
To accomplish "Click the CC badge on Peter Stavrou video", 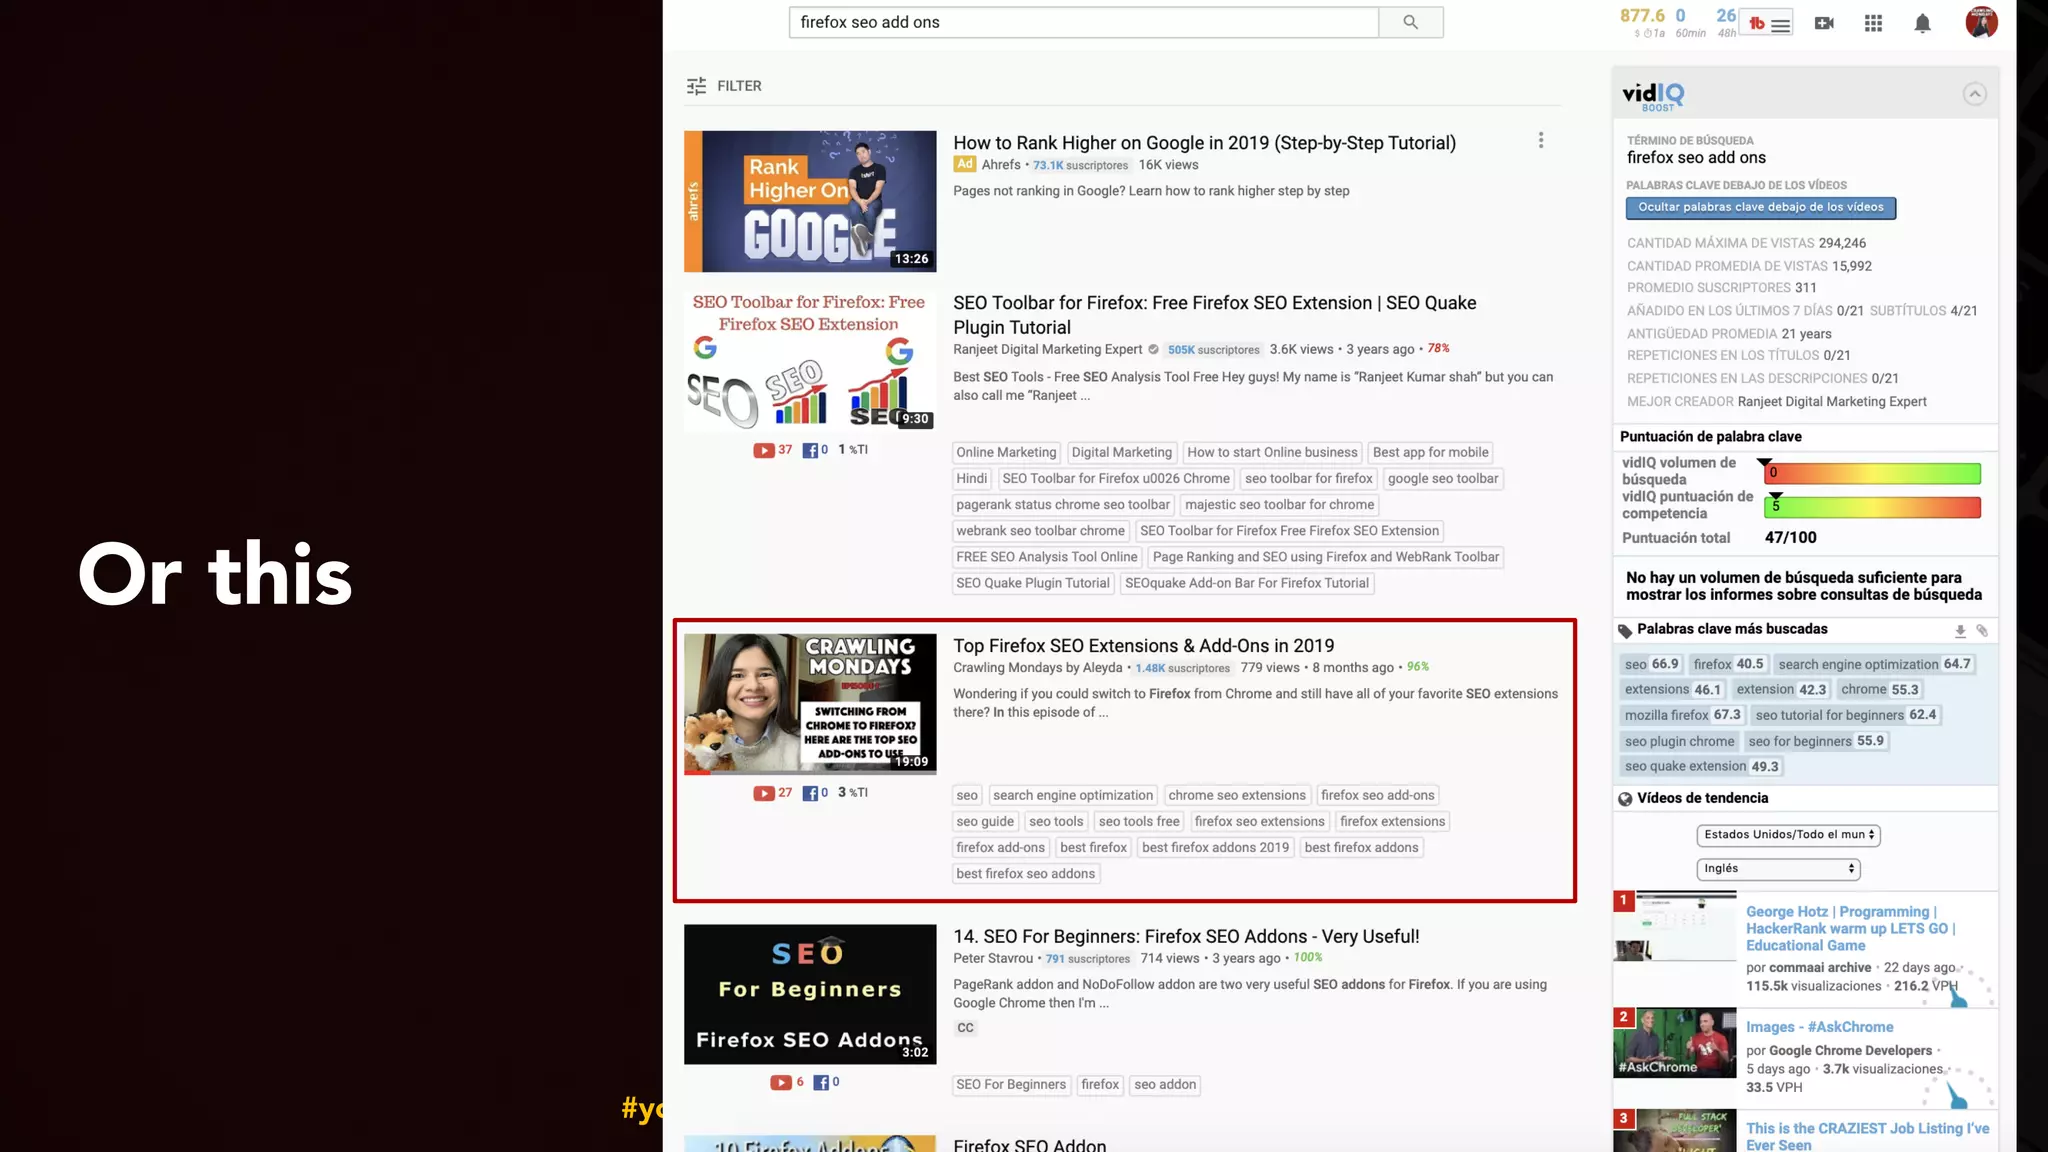I will pos(965,1028).
